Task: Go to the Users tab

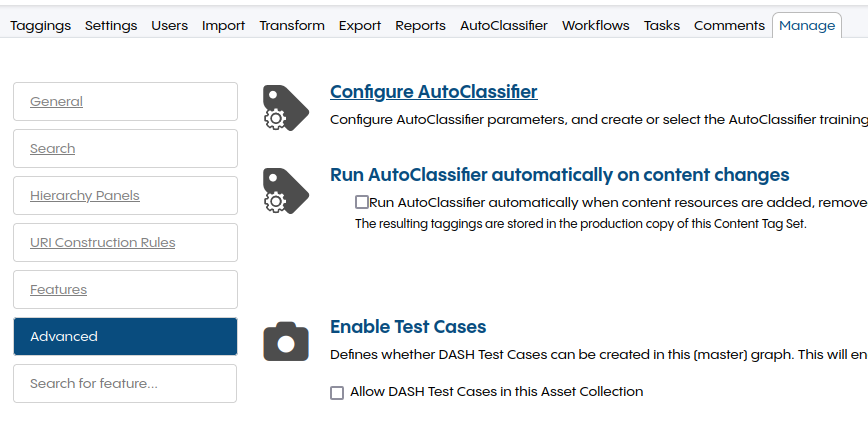Action: click(x=169, y=25)
